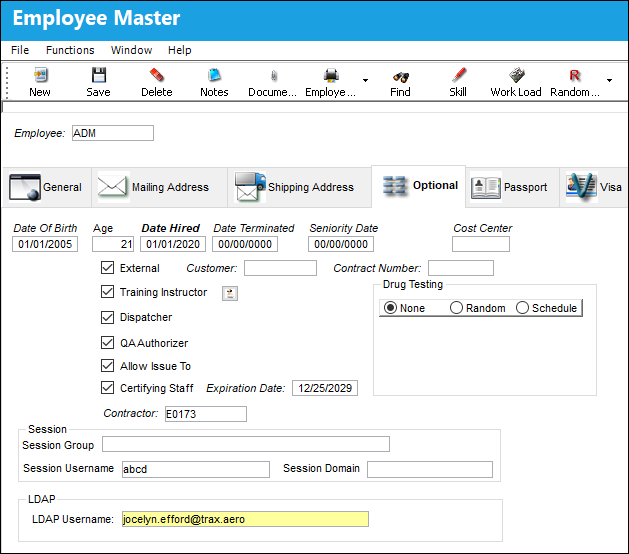
Task: Open the Notes toolbar icon
Action: 214,75
